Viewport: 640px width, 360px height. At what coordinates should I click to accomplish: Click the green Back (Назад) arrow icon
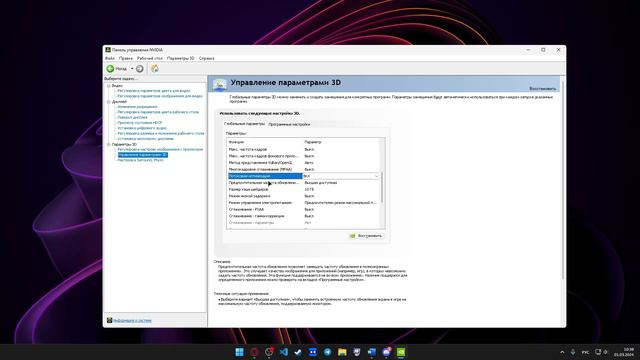point(110,69)
